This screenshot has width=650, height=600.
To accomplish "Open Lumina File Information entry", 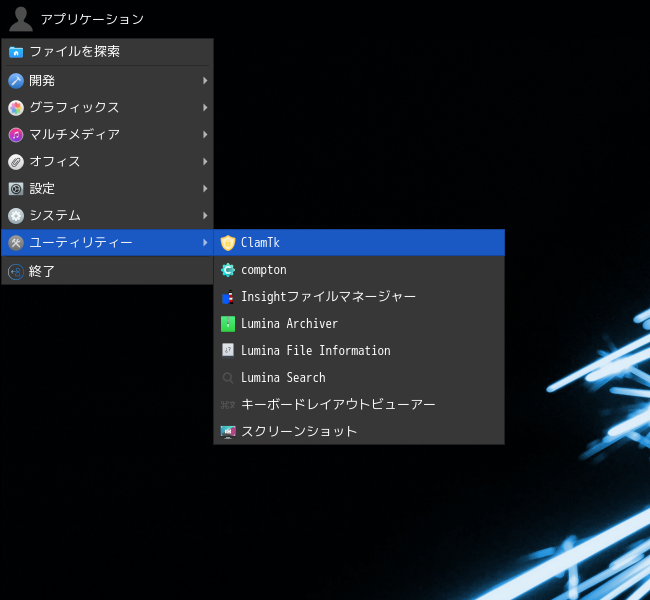I will (x=359, y=351).
